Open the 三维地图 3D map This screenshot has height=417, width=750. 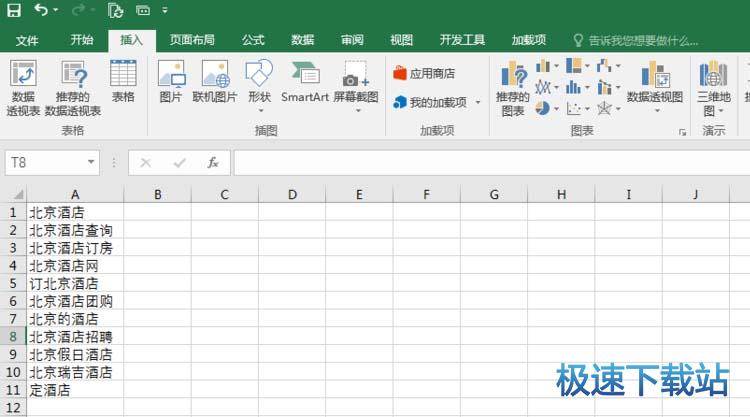[x=714, y=88]
